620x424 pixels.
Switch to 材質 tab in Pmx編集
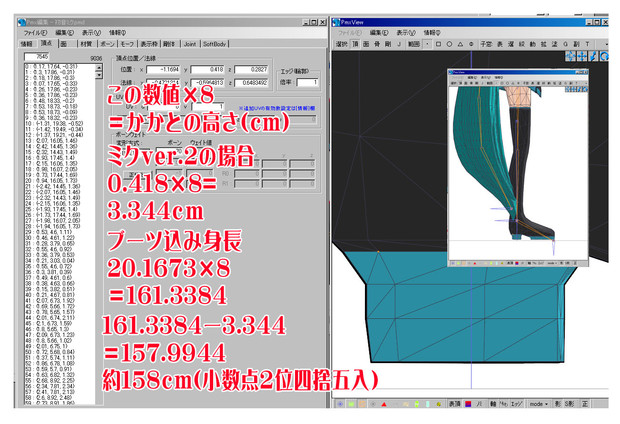86,44
